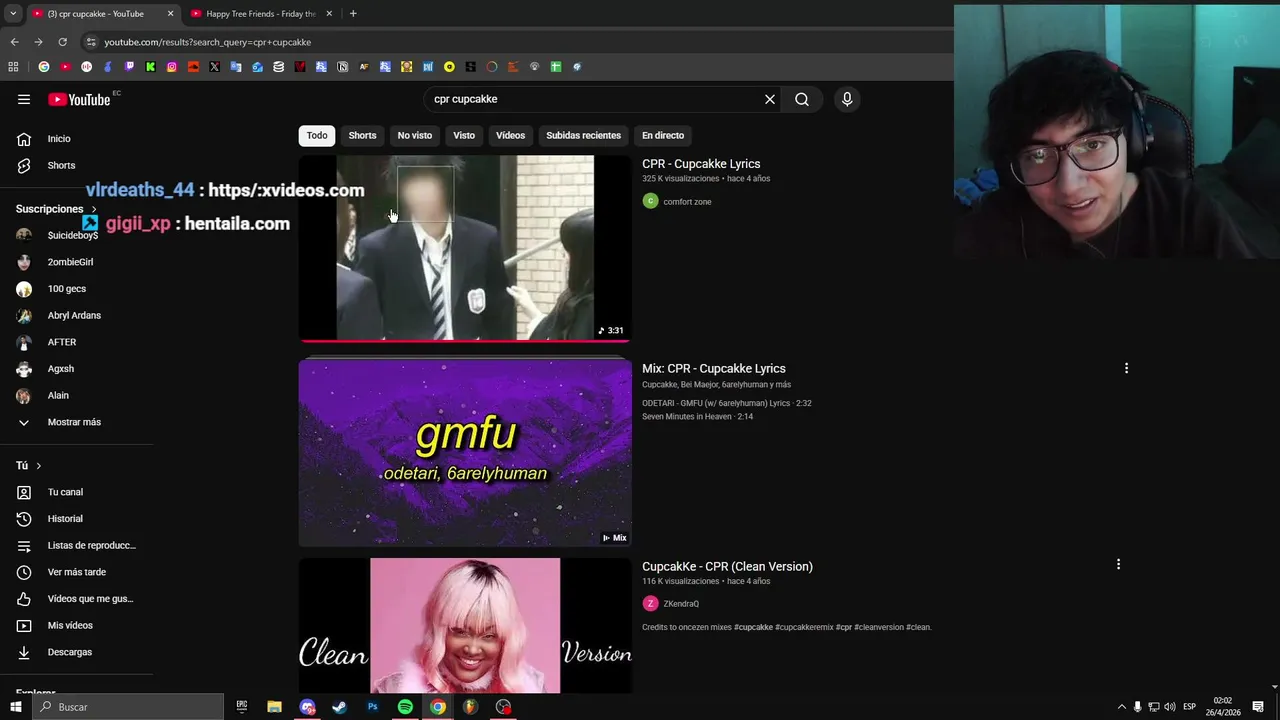Screen dimensions: 1280x720
Task: Open the Kick bookmark
Action: pyautogui.click(x=150, y=67)
